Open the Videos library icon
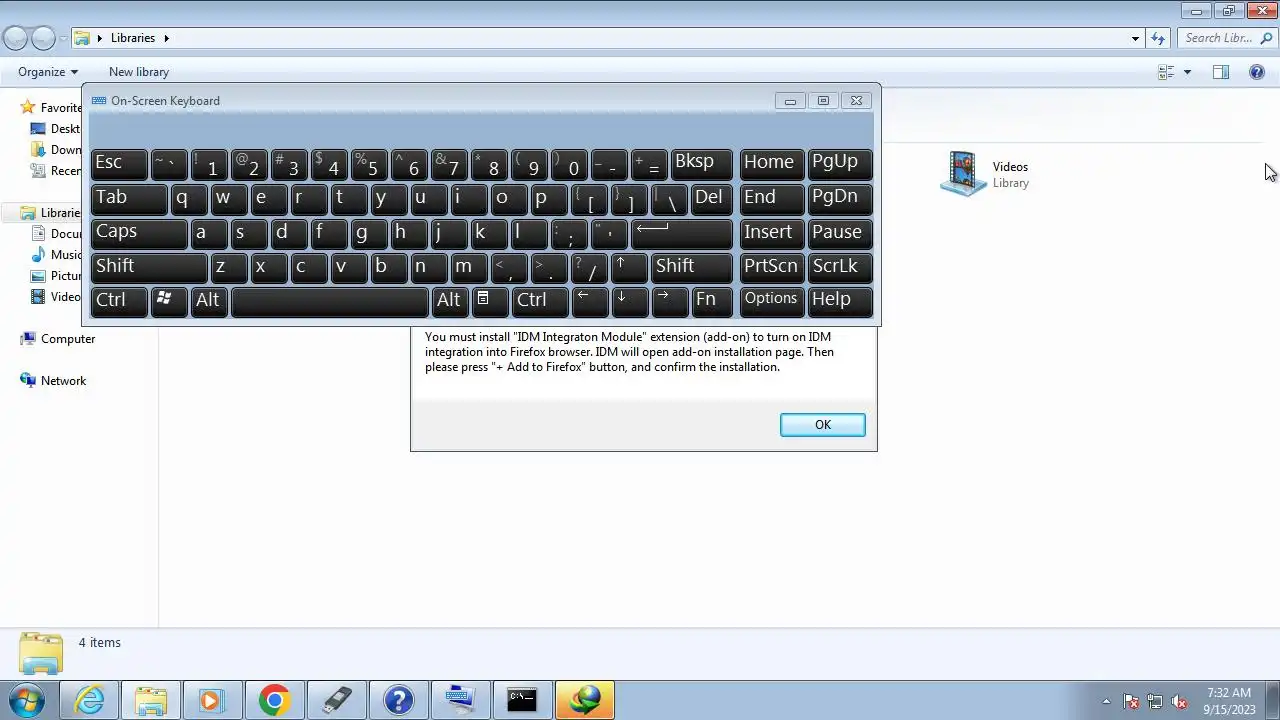Viewport: 1280px width, 720px height. click(964, 174)
